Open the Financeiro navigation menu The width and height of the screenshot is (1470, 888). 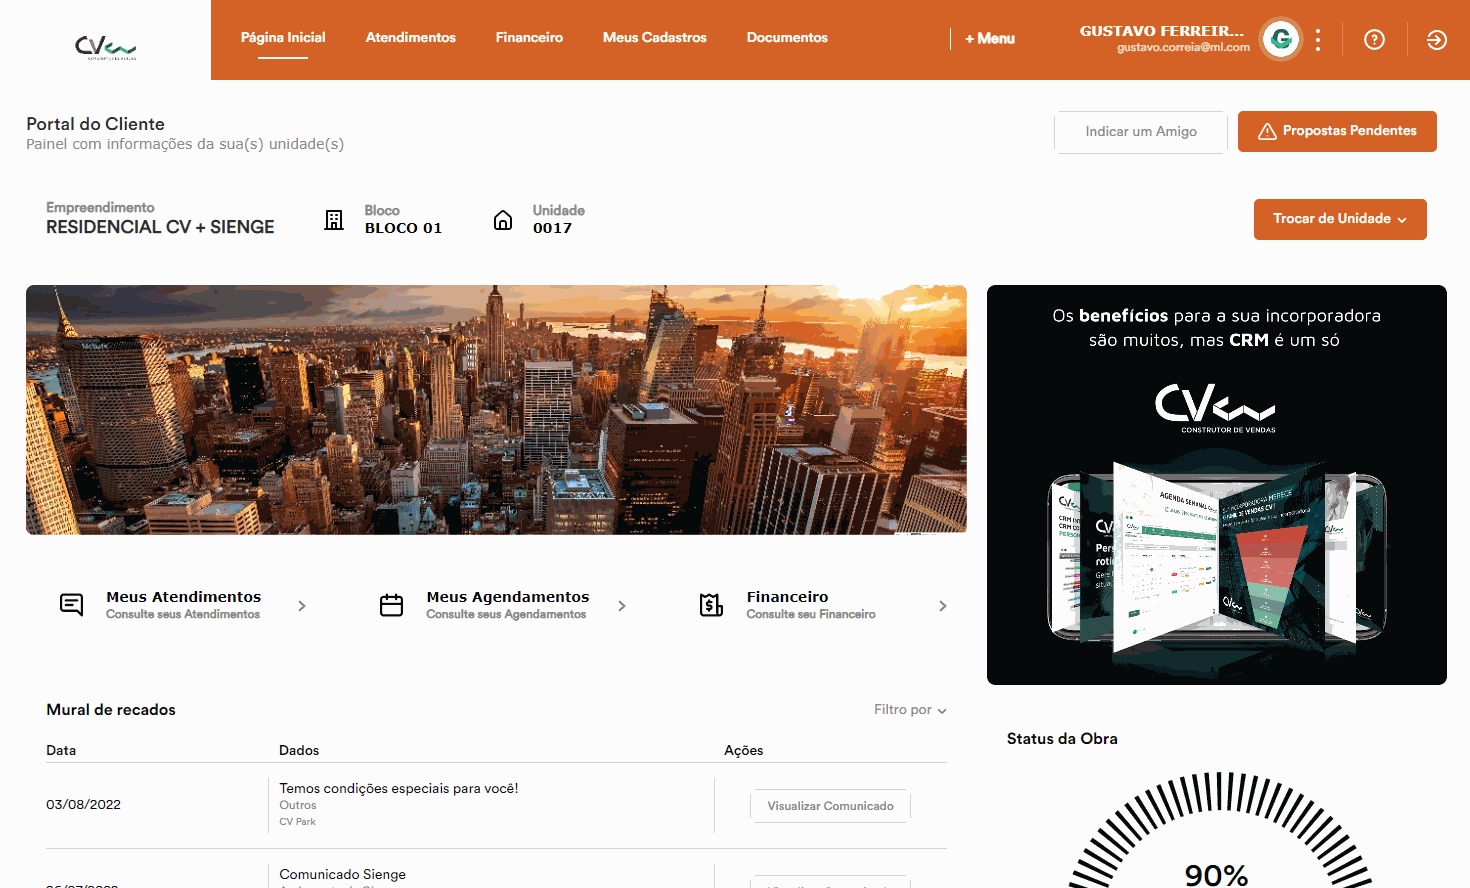pyautogui.click(x=529, y=37)
